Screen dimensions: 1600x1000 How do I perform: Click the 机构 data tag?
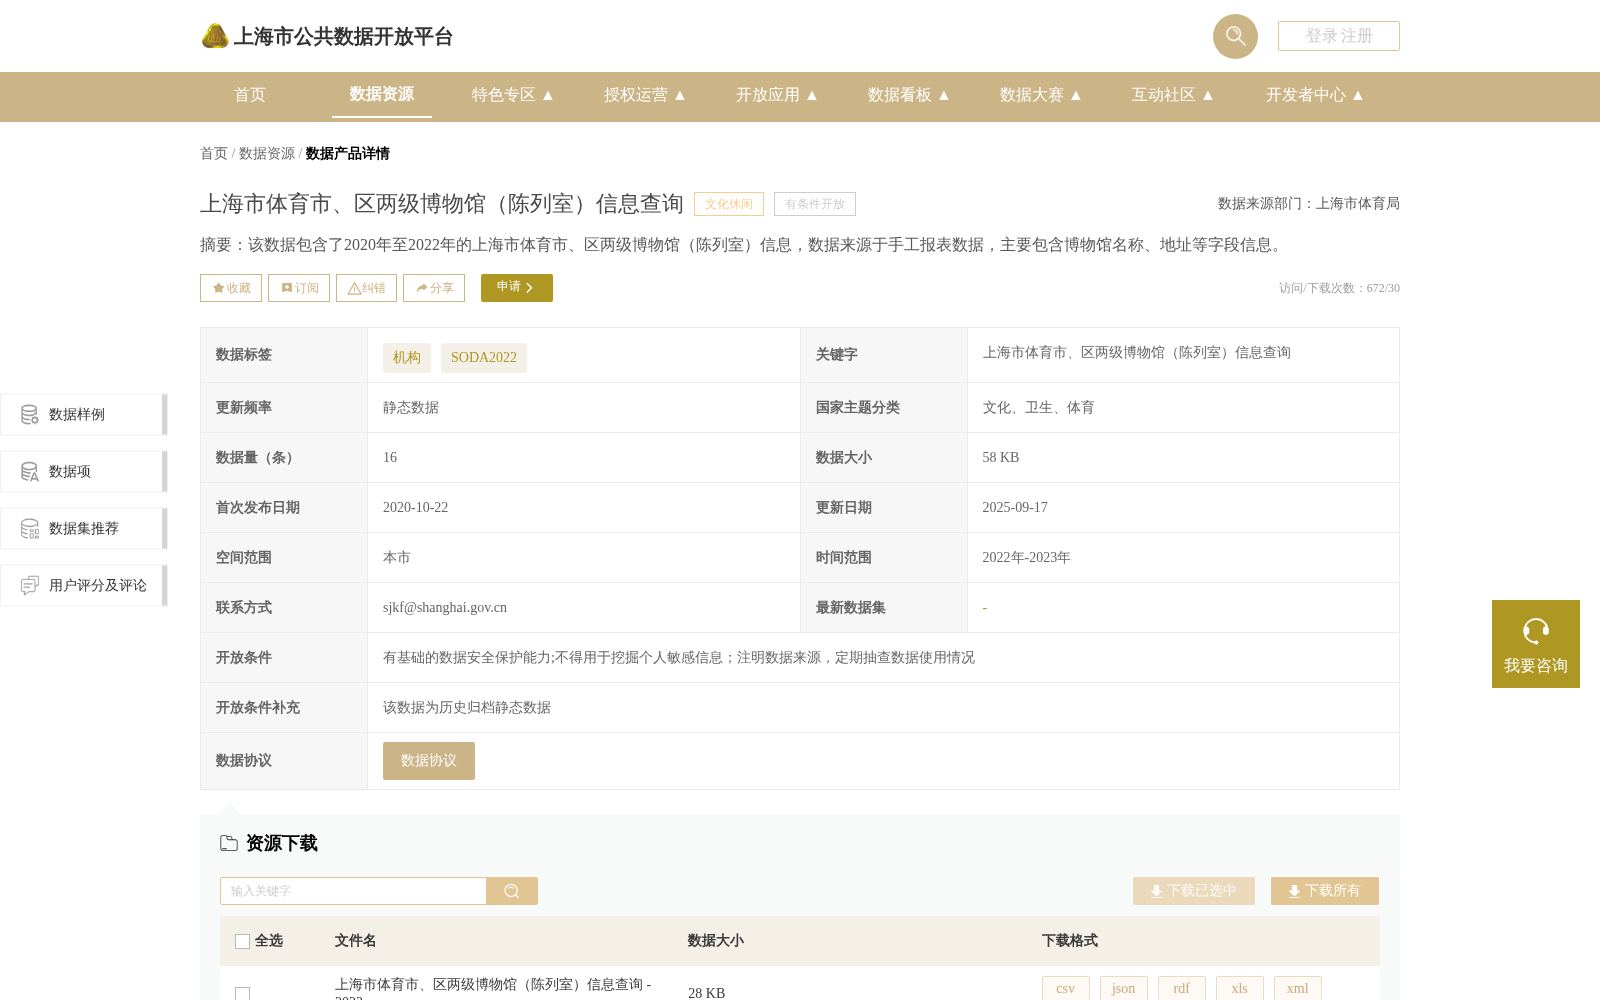tap(407, 358)
